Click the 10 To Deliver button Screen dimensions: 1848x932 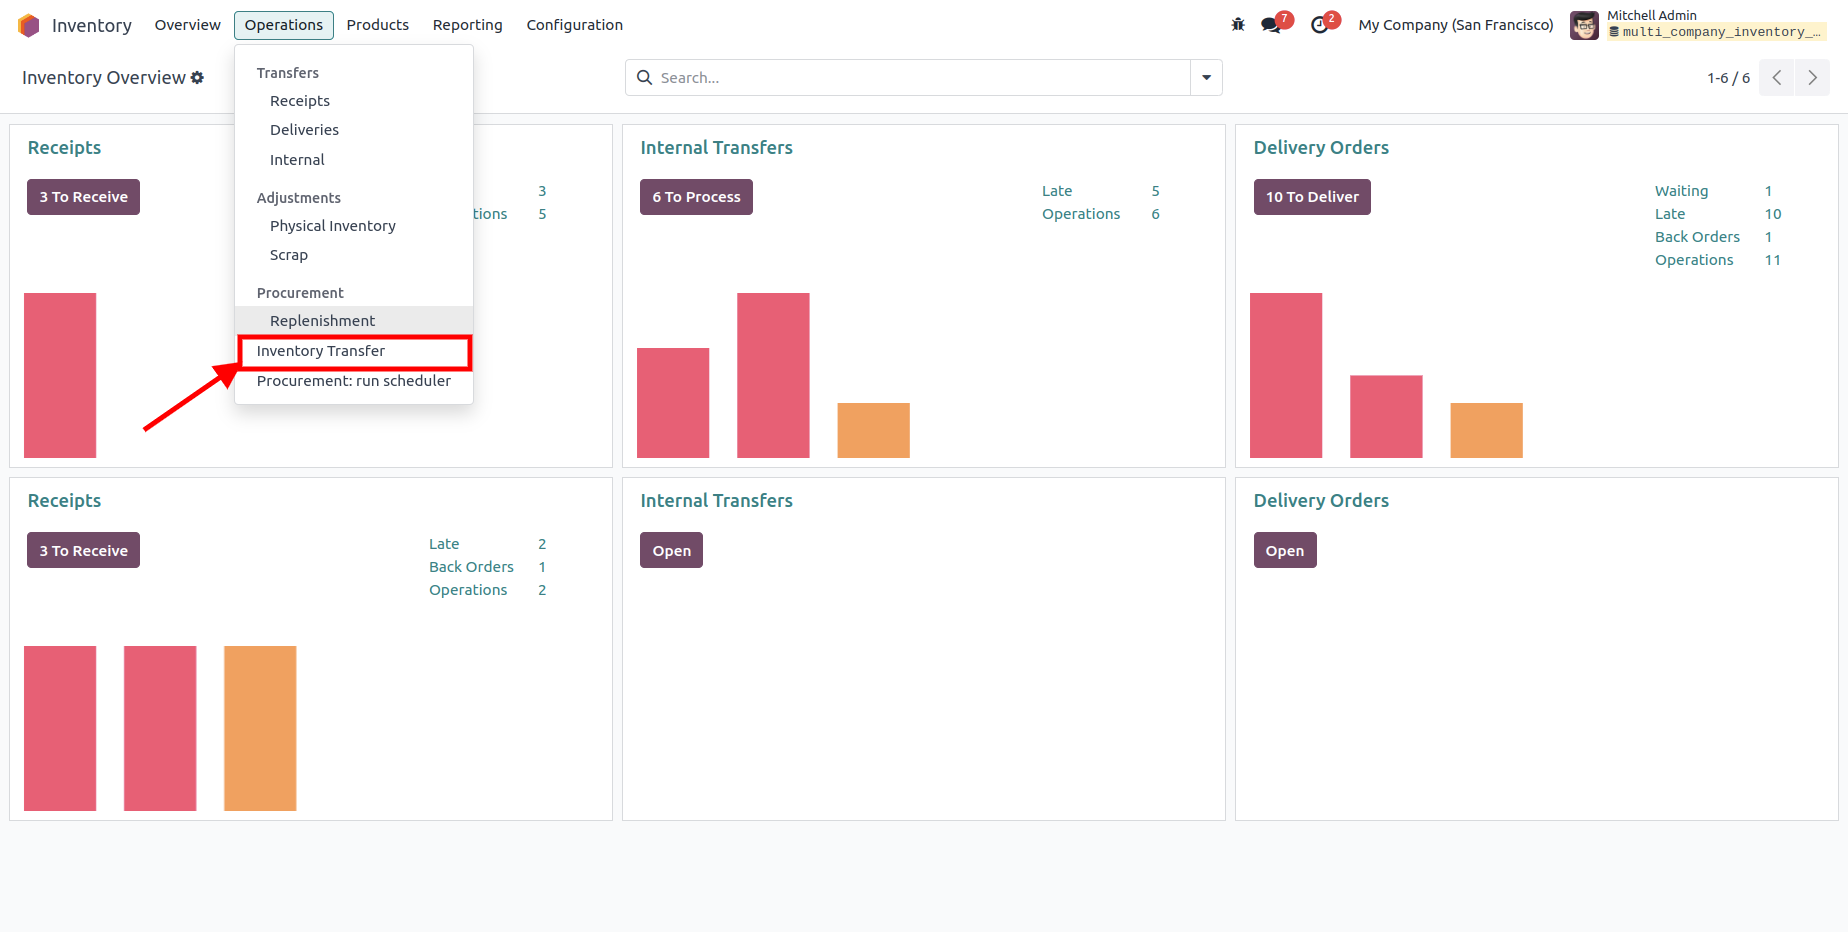pos(1311,197)
